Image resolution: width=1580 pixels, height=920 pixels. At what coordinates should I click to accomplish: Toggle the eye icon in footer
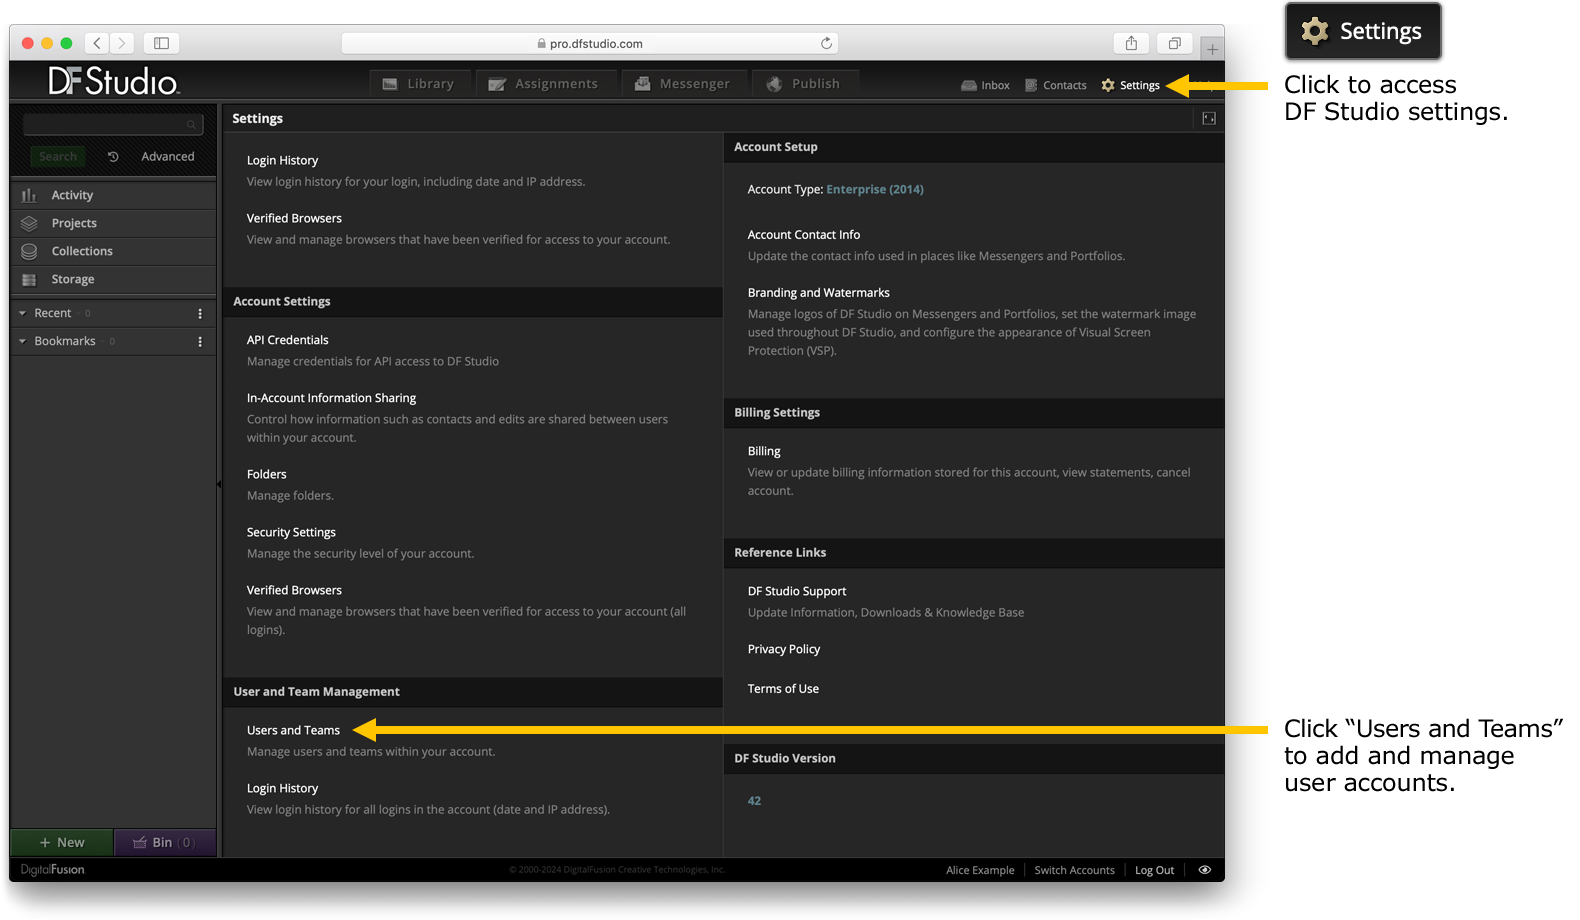[1204, 870]
